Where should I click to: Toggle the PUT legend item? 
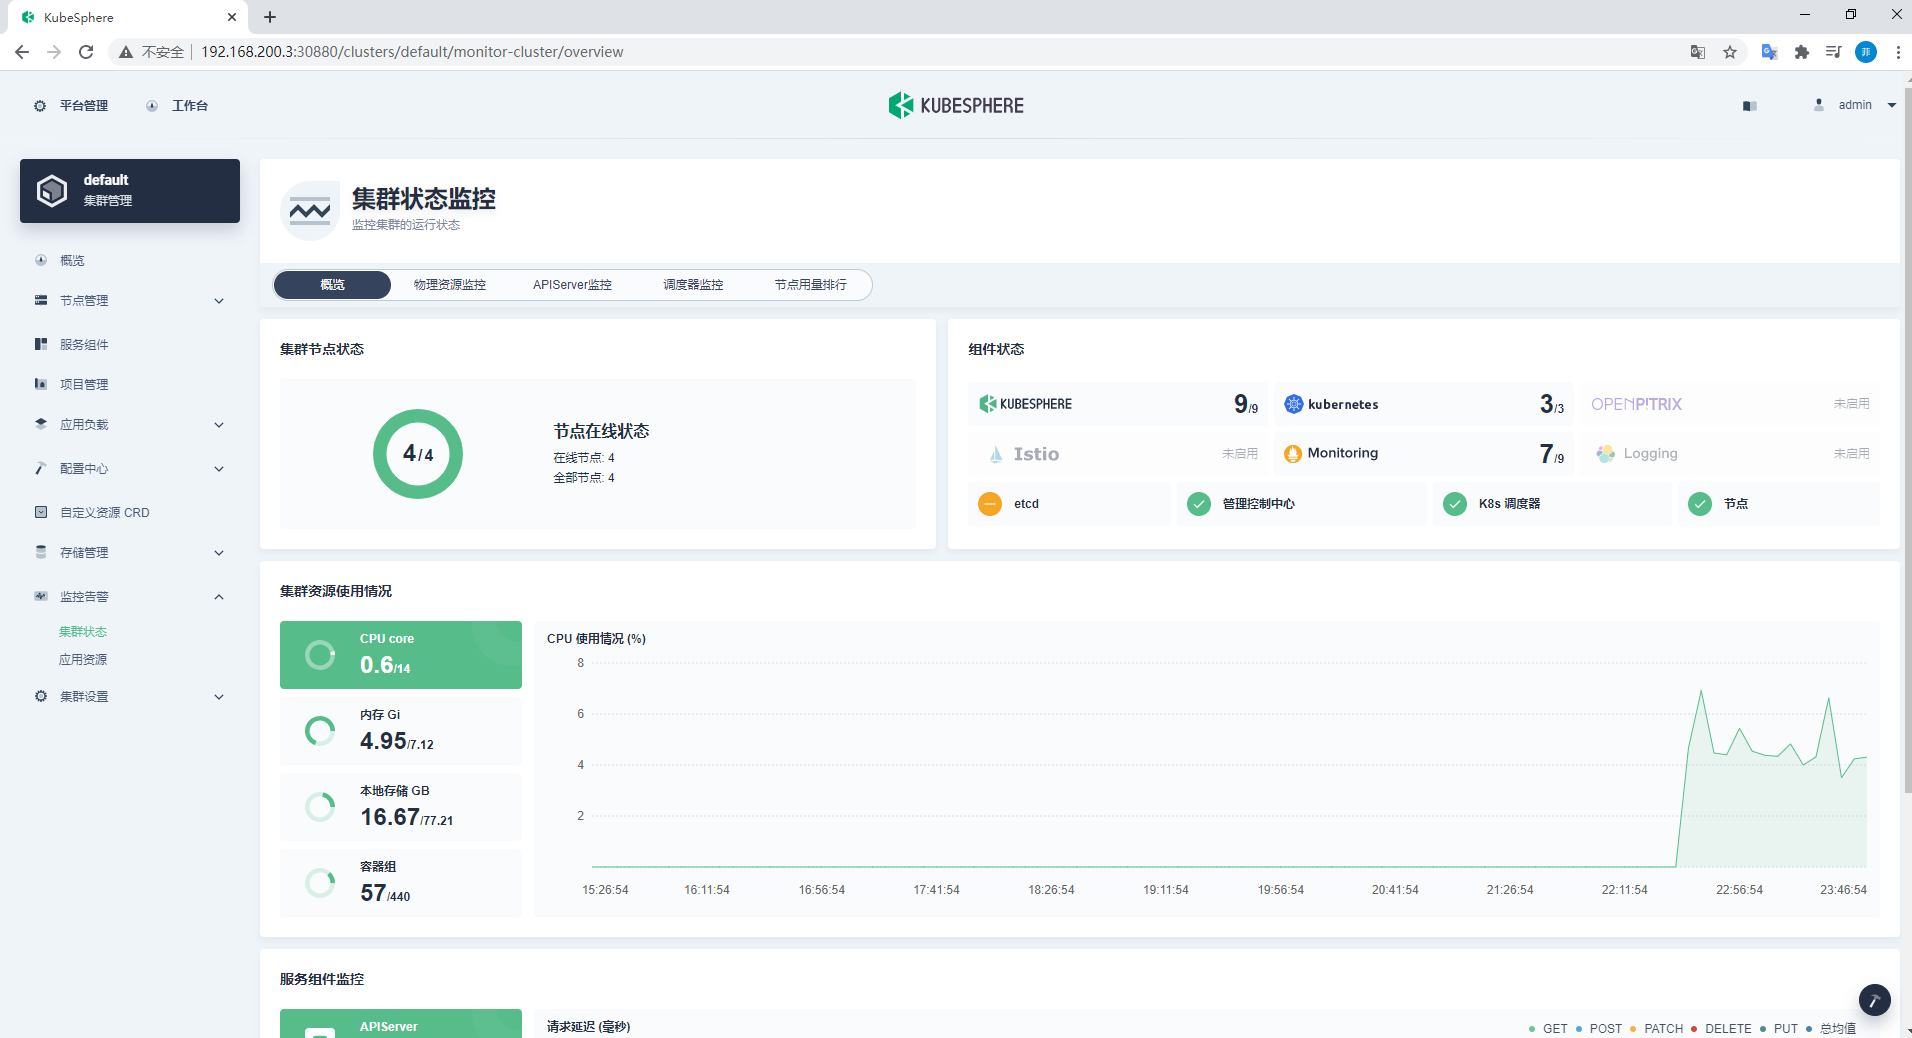click(x=1779, y=1029)
